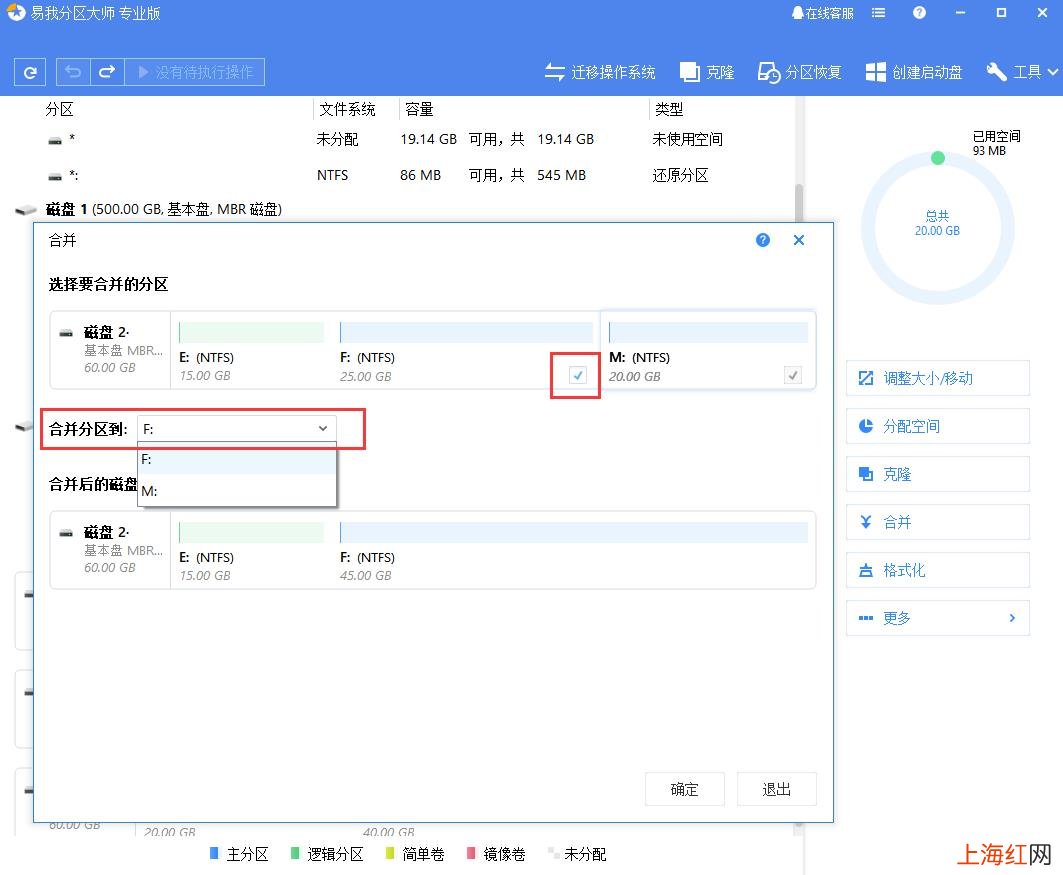The width and height of the screenshot is (1063, 875).
Task: Click the 确定 button
Action: click(x=685, y=789)
